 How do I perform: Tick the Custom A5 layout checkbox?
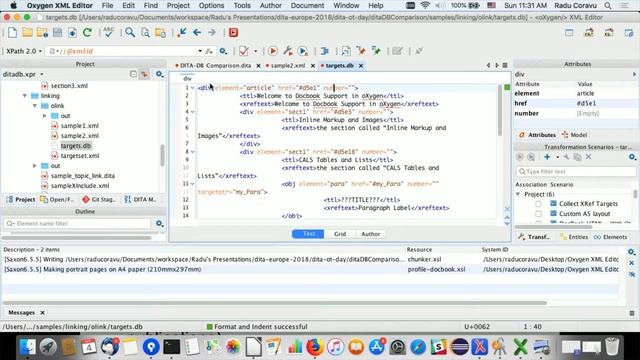[538, 214]
